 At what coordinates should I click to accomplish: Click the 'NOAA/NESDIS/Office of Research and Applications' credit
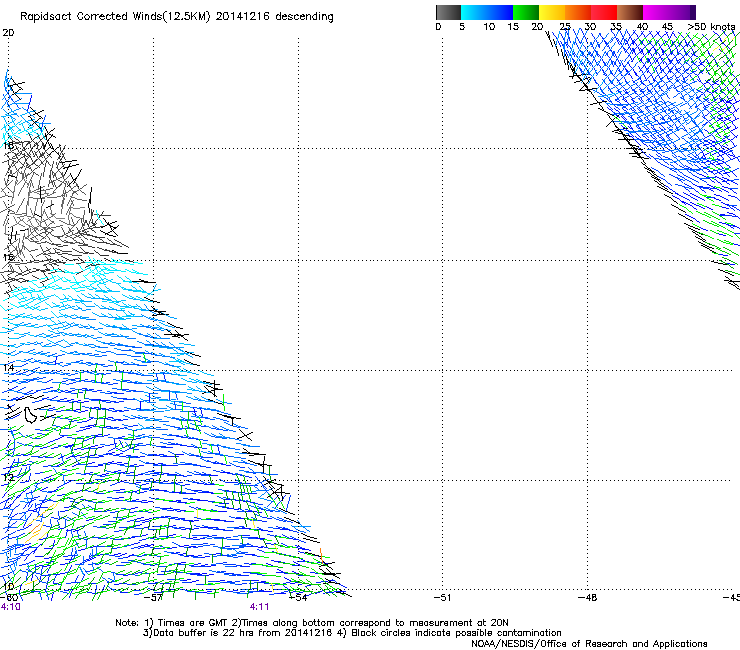589,644
